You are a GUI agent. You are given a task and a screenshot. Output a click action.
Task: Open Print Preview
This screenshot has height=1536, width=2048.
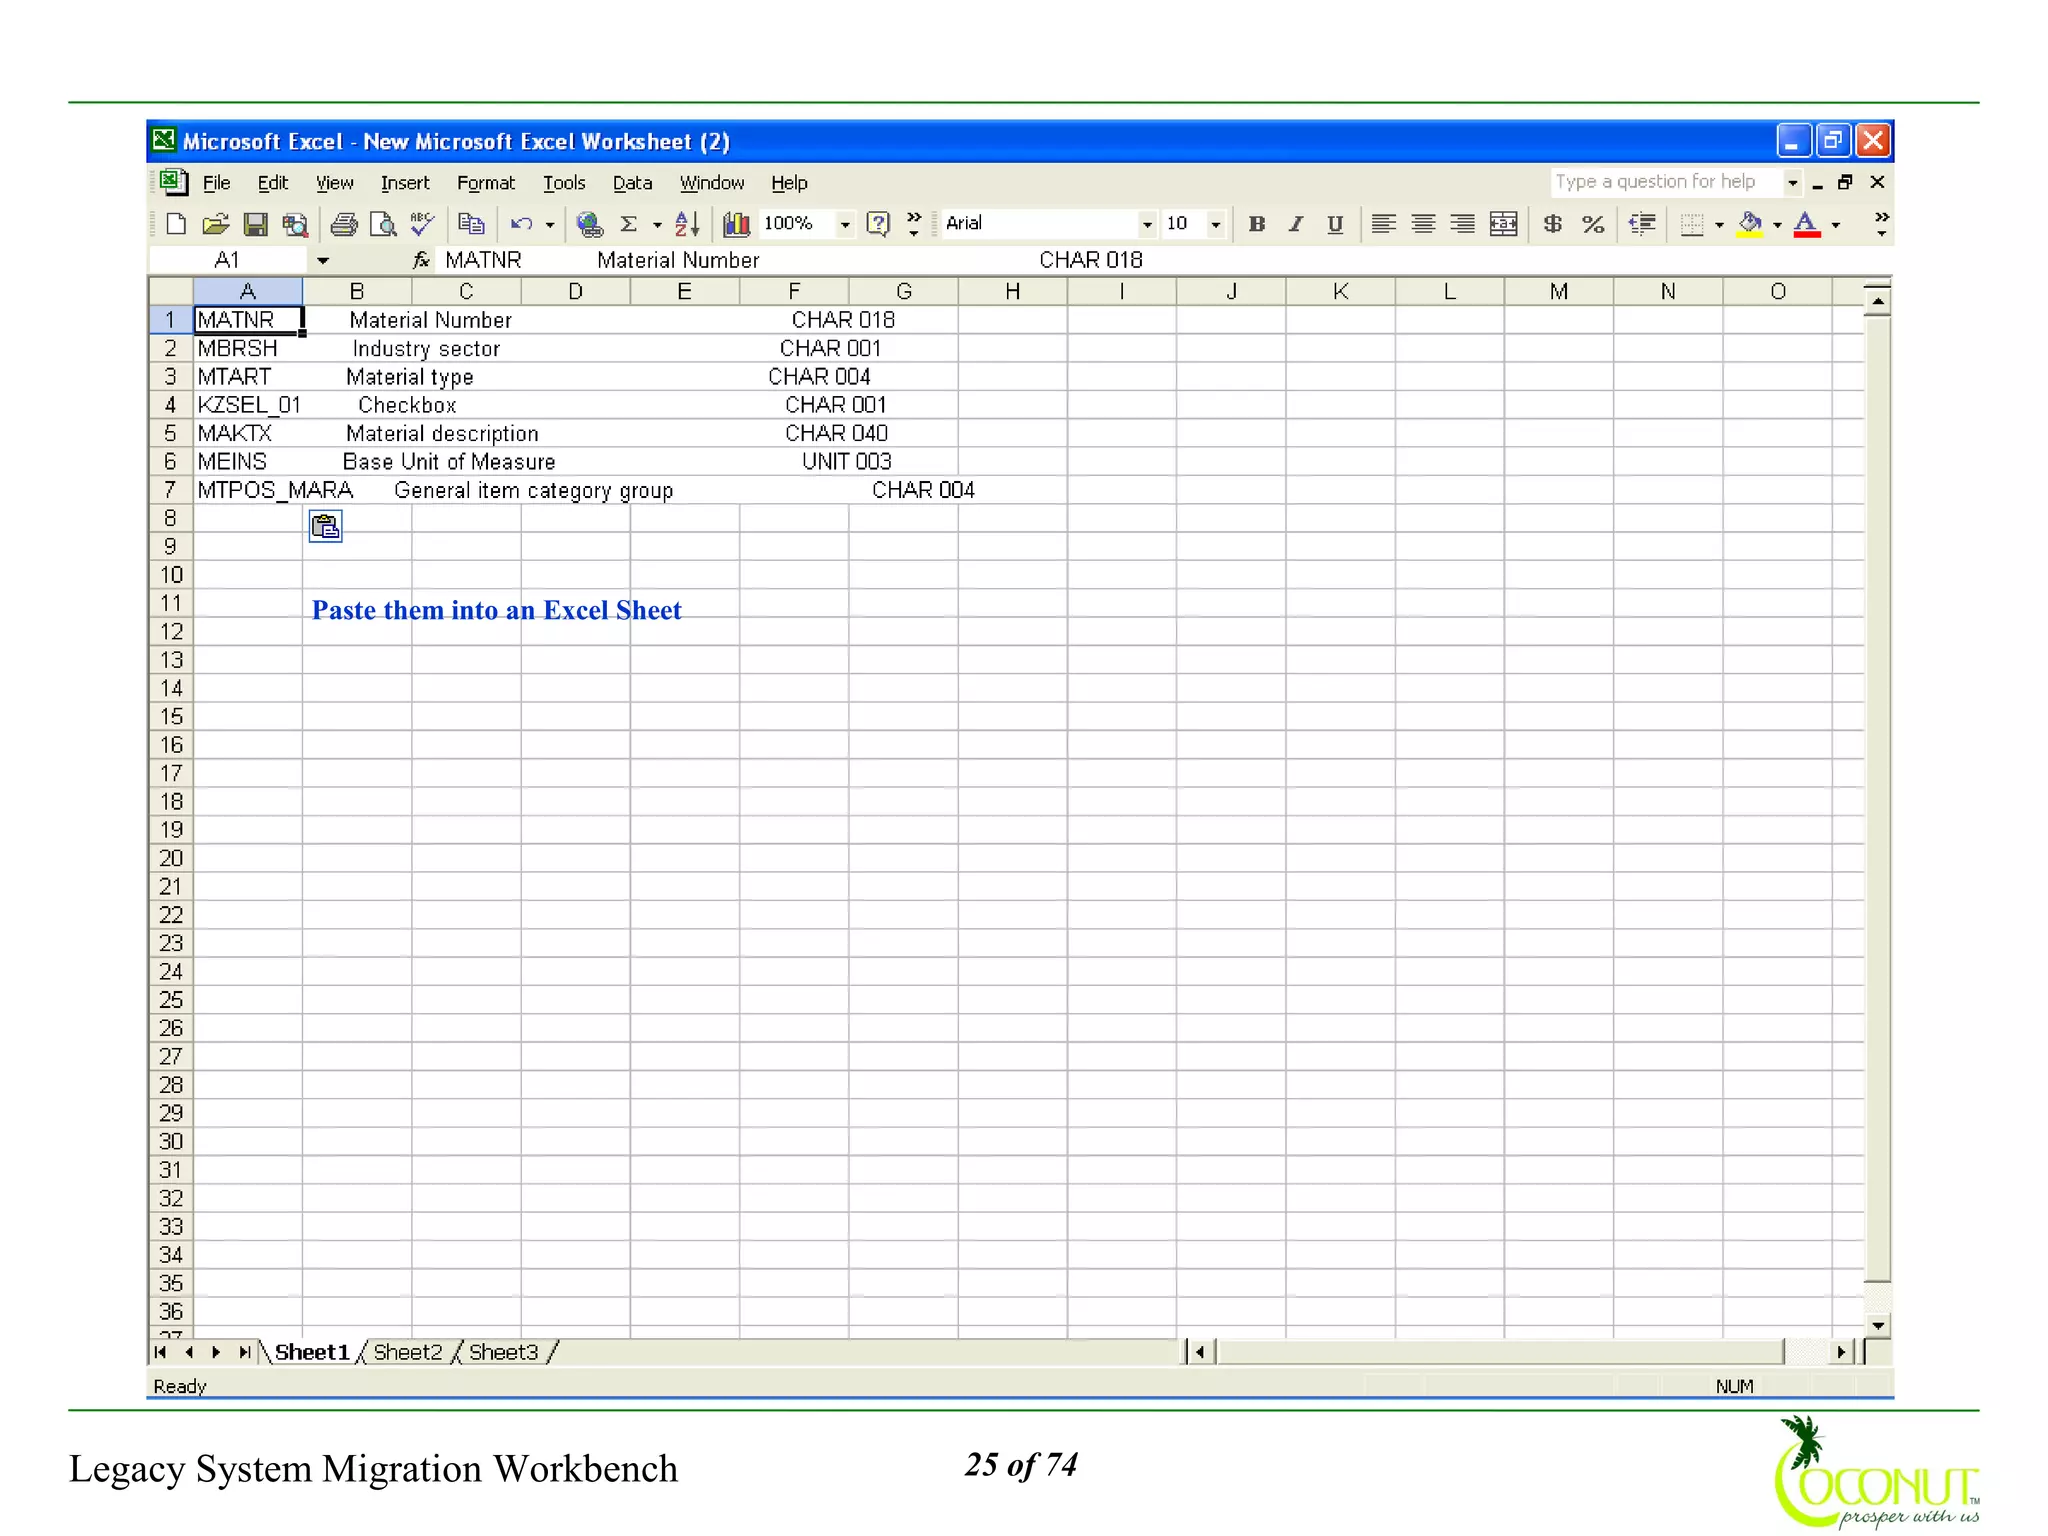(x=383, y=224)
